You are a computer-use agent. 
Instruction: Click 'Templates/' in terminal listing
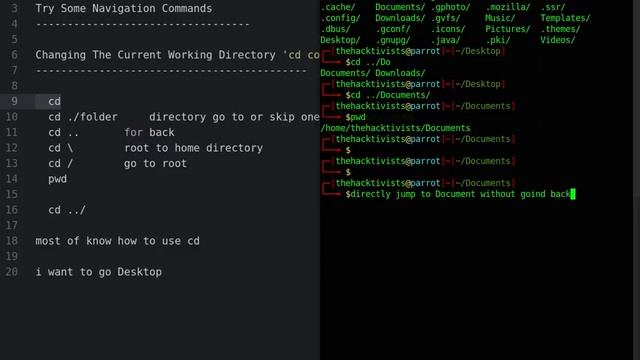pyautogui.click(x=565, y=18)
